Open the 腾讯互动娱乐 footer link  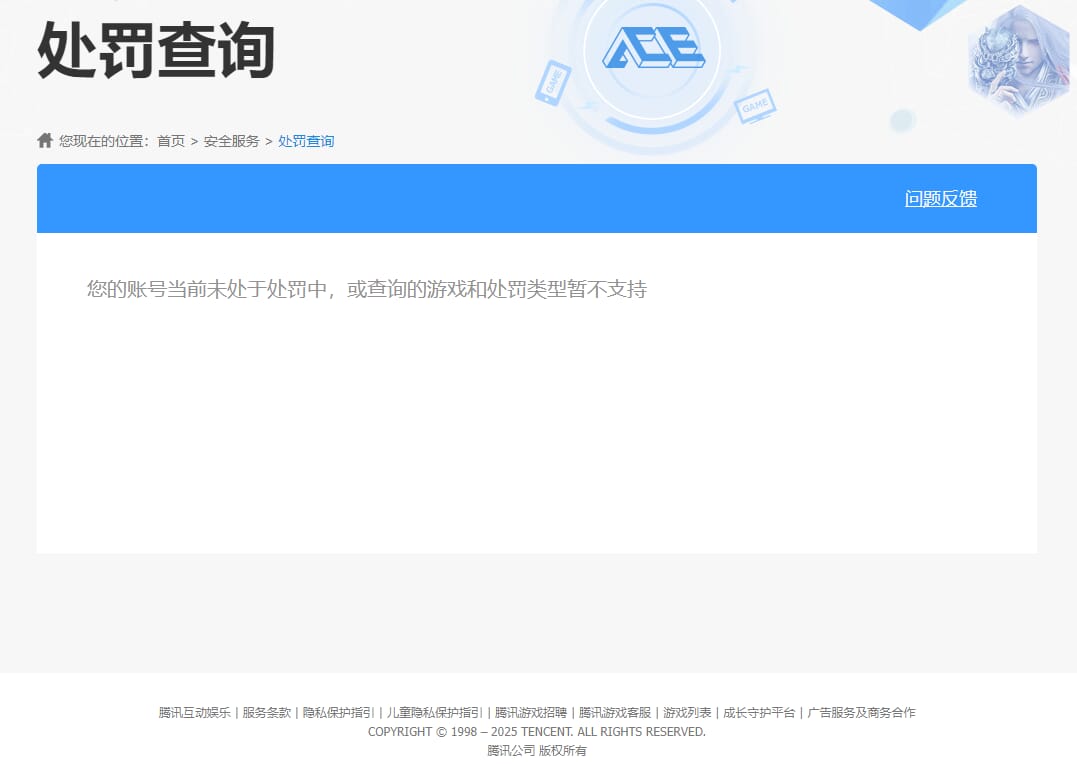[192, 712]
